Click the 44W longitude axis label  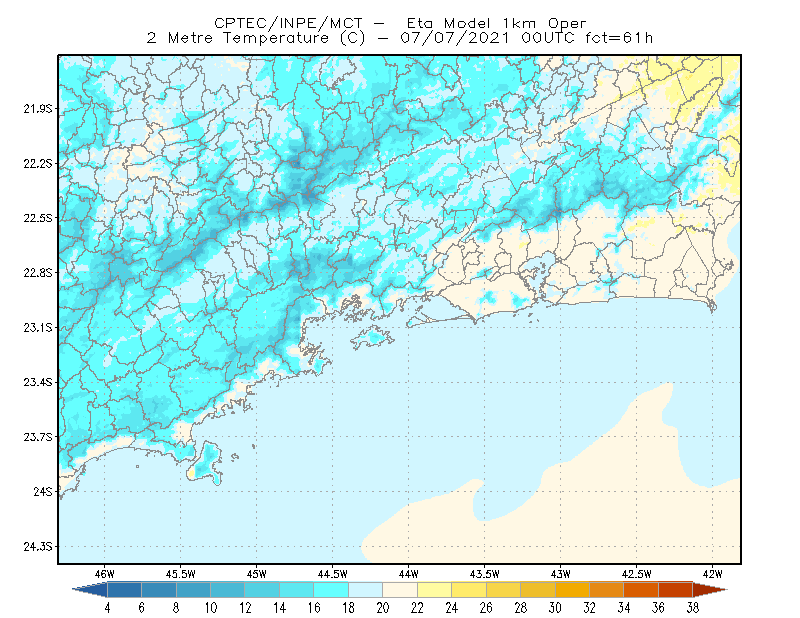click(x=408, y=574)
